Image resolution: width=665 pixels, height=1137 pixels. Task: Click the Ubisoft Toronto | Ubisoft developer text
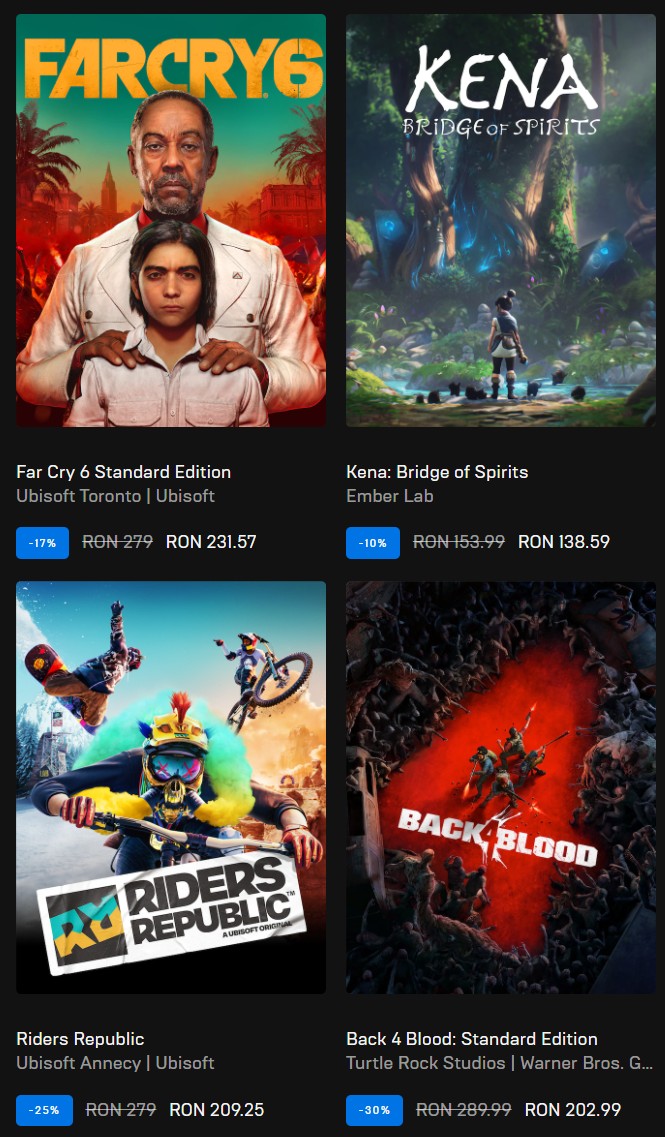point(115,496)
